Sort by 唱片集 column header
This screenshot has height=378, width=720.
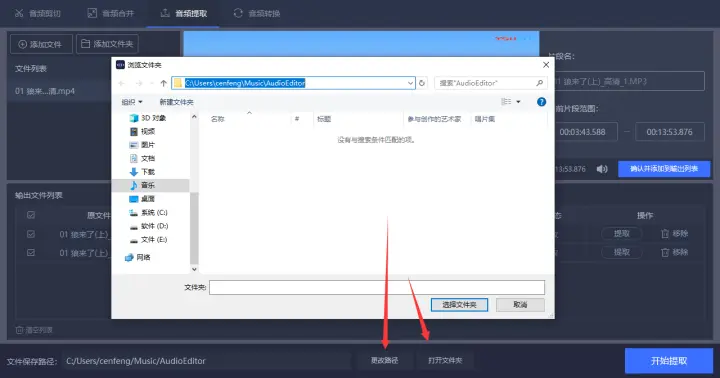click(485, 119)
